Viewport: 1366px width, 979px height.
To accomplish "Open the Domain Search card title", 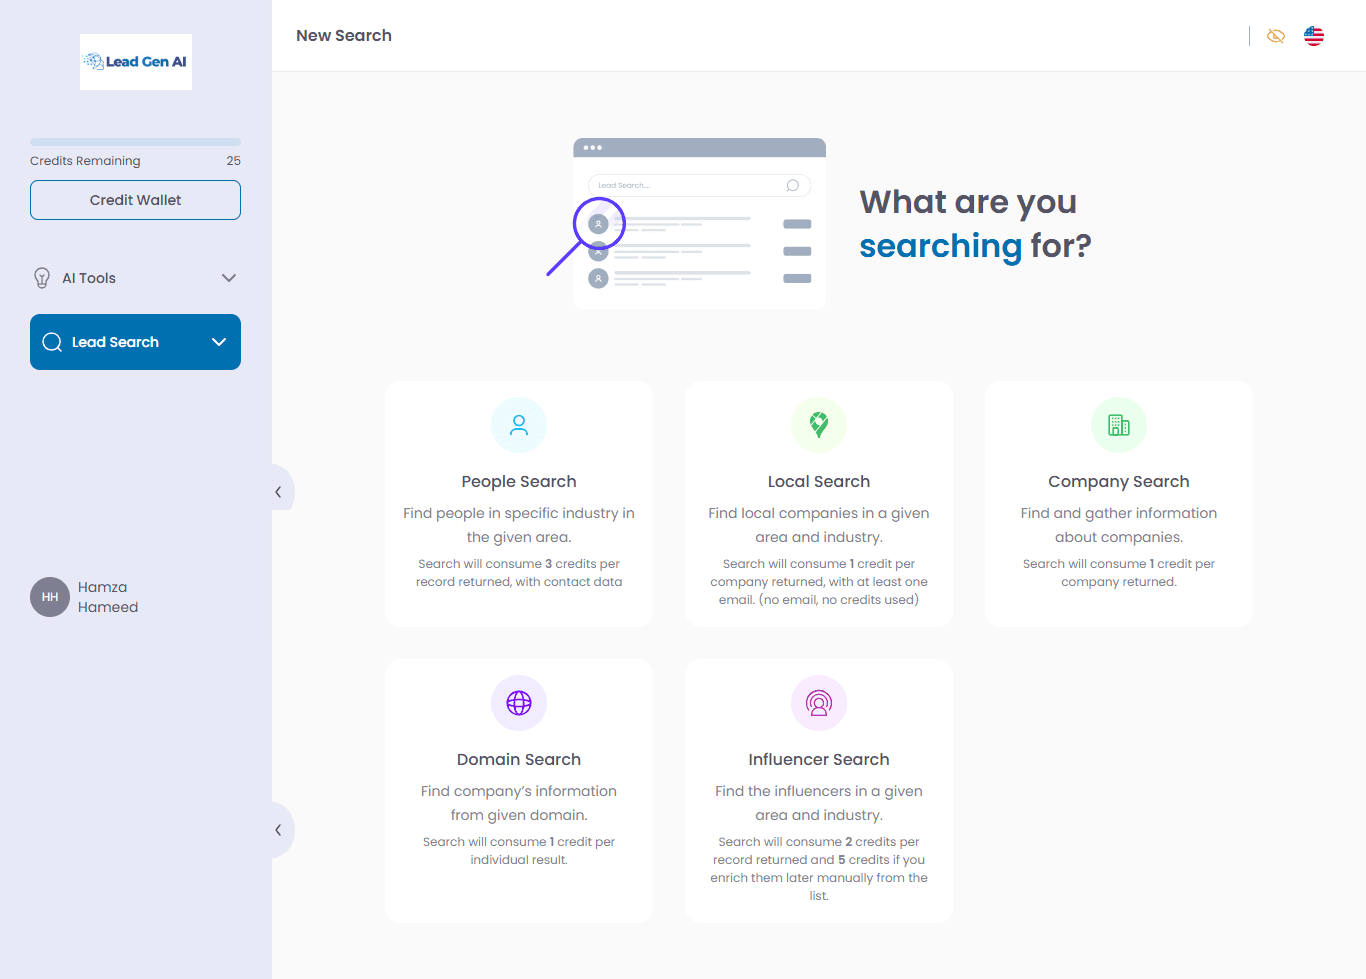I will click(519, 760).
